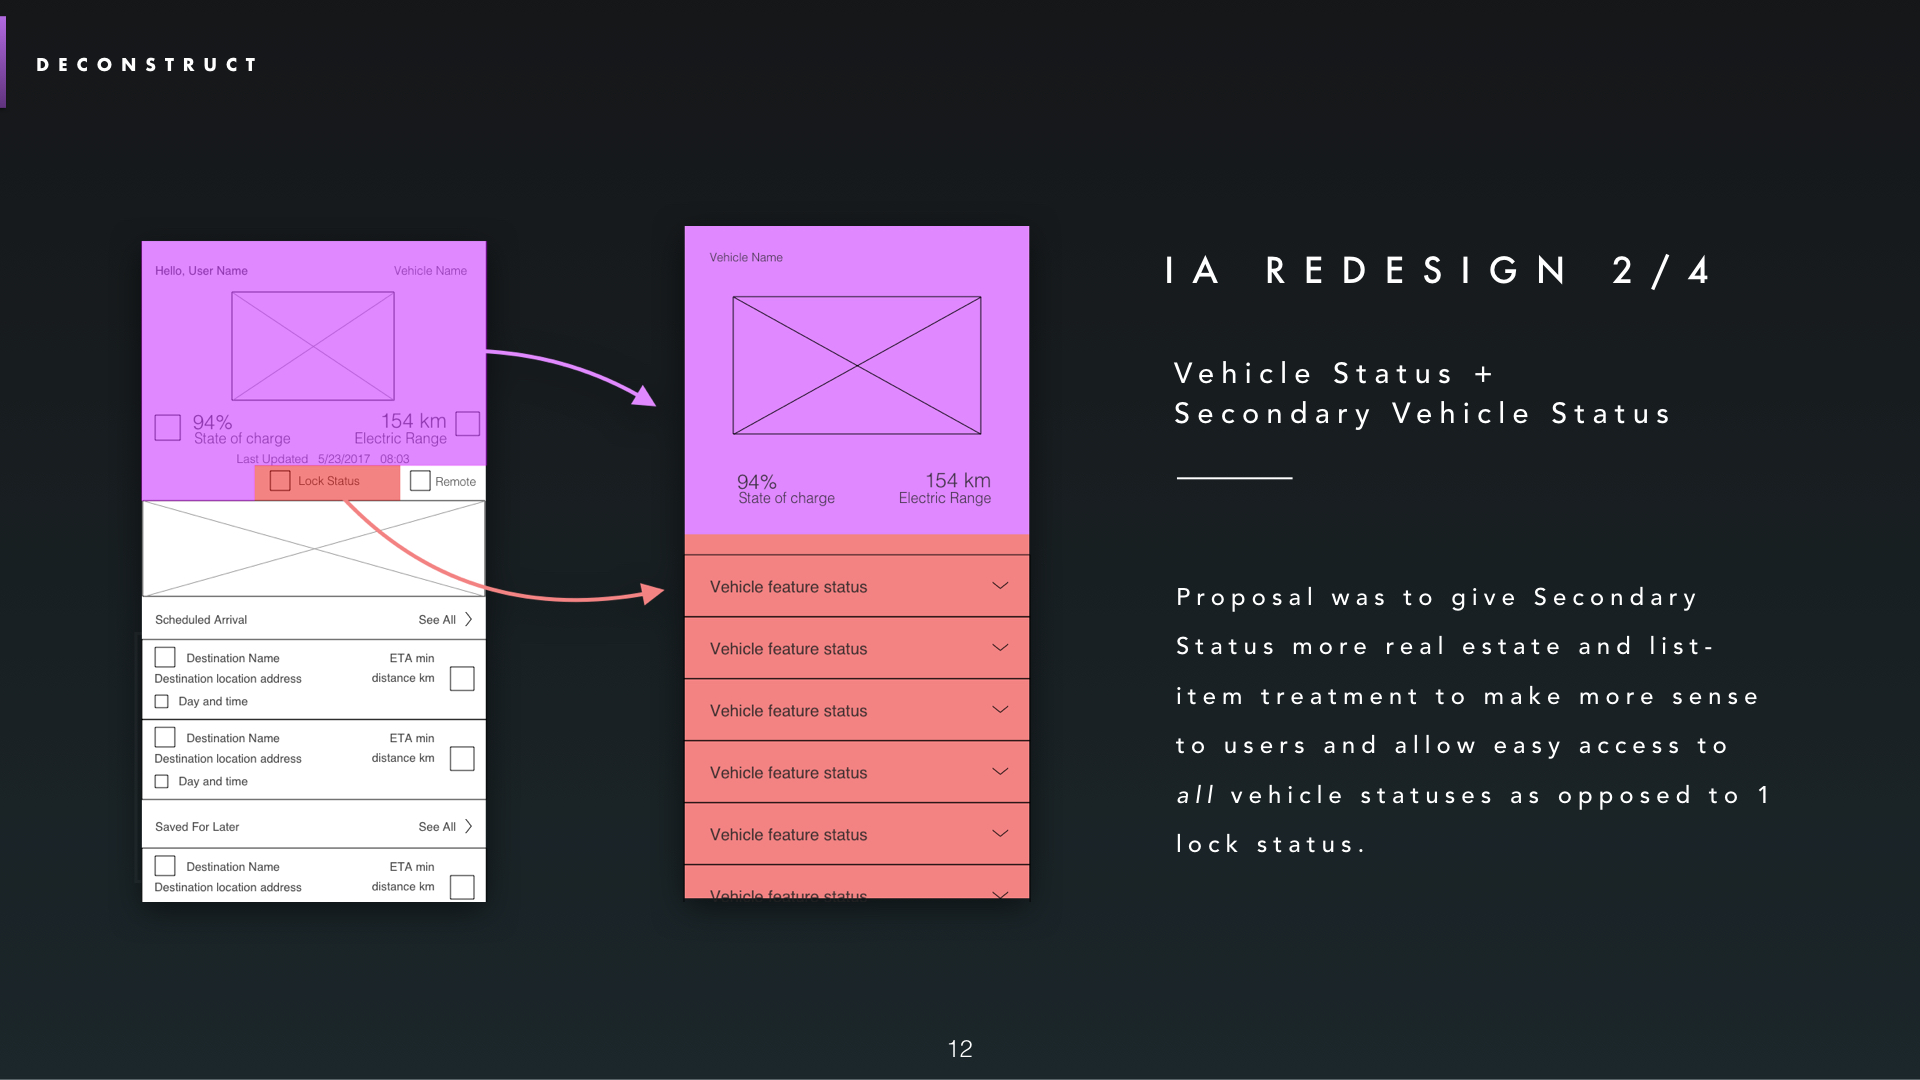Click the large vehicle image placeholder in right wireframe
Viewport: 1920px width, 1080px height.
857,365
